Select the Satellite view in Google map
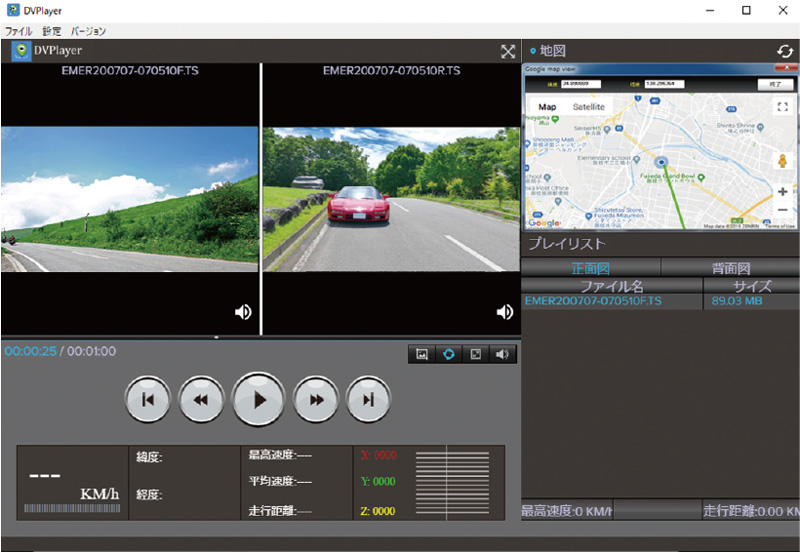 click(588, 107)
